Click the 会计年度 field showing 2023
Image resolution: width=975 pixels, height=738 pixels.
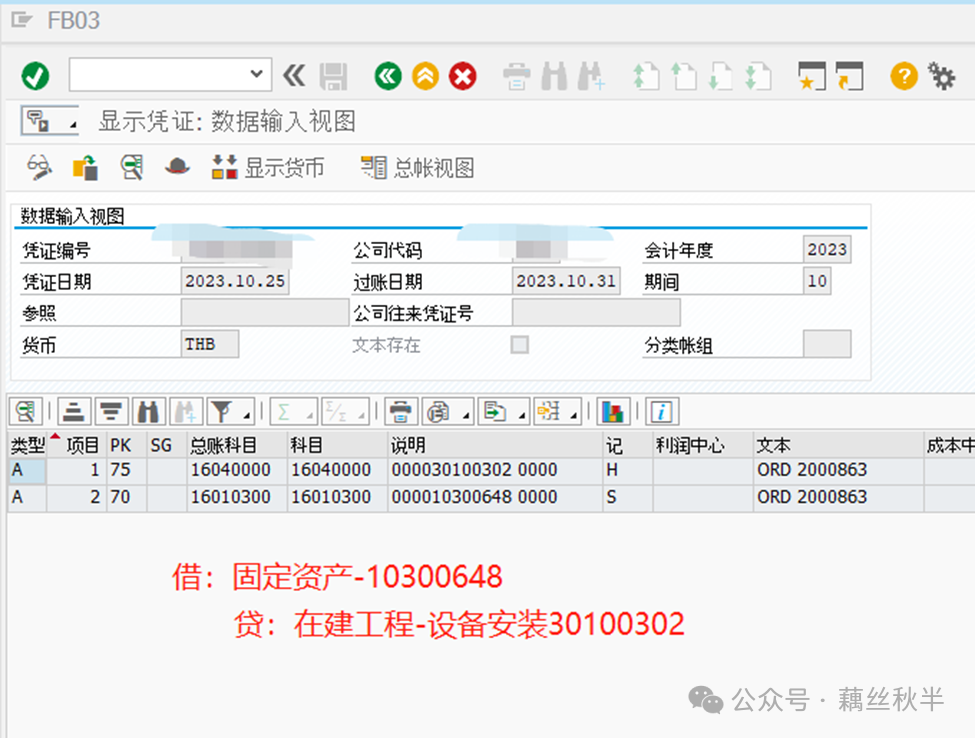[827, 249]
